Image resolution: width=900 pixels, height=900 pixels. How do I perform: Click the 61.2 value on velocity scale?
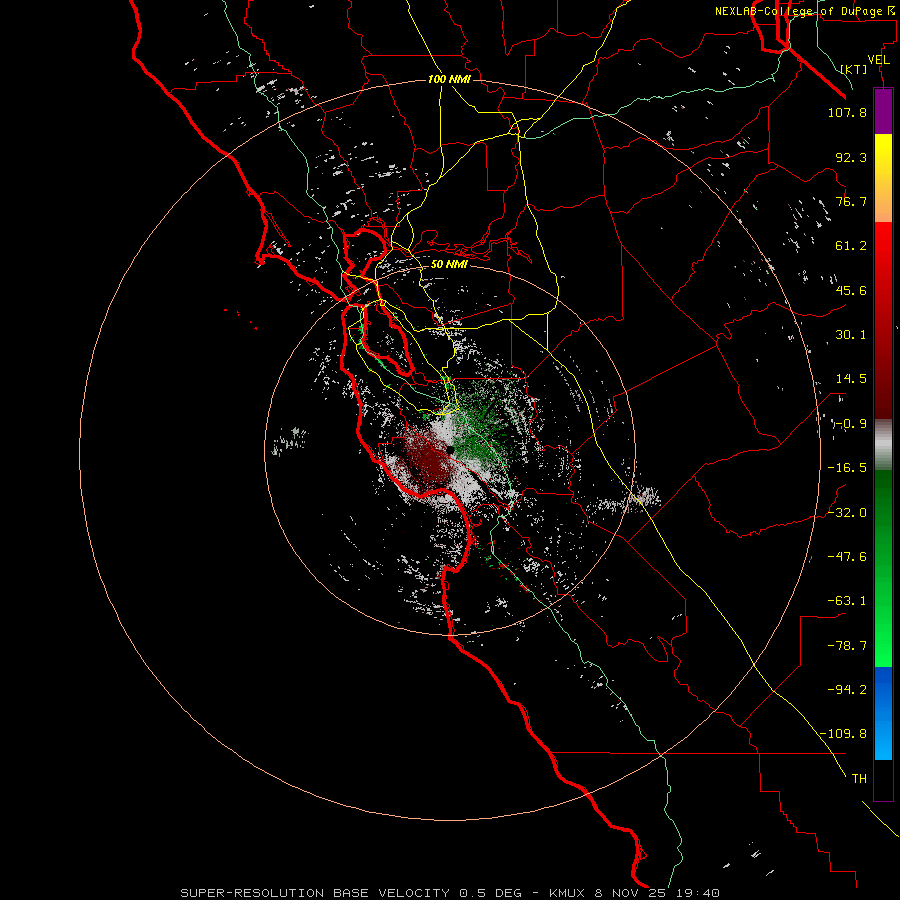[x=851, y=246]
